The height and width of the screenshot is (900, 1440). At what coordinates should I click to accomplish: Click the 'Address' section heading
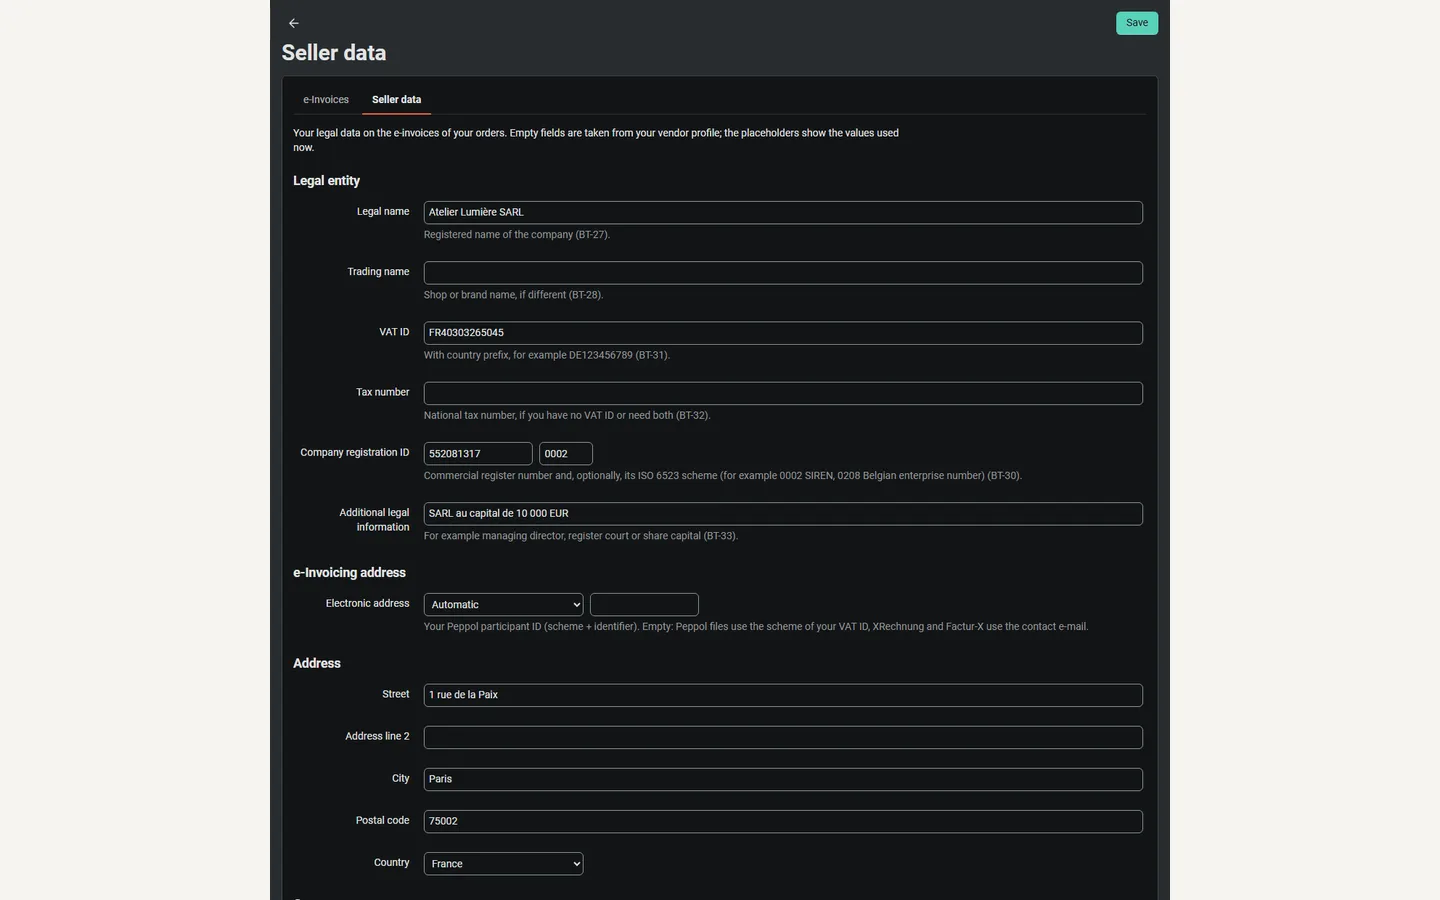pyautogui.click(x=317, y=663)
